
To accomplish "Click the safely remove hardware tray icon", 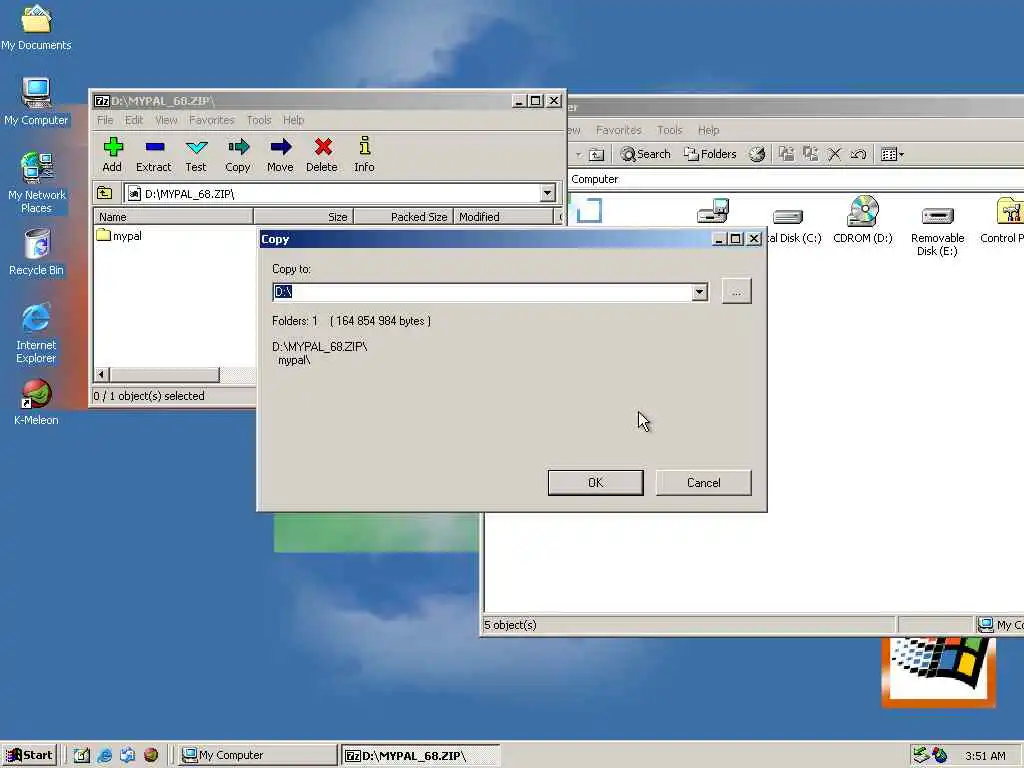I will pos(921,755).
